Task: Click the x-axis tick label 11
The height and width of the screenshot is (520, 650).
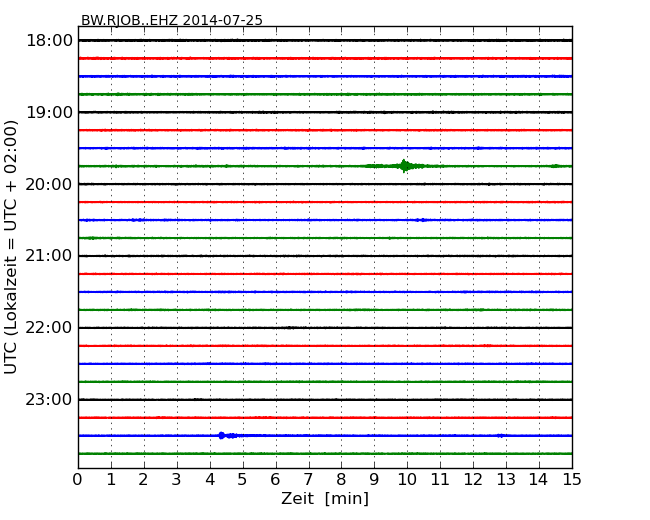Action: point(440,480)
